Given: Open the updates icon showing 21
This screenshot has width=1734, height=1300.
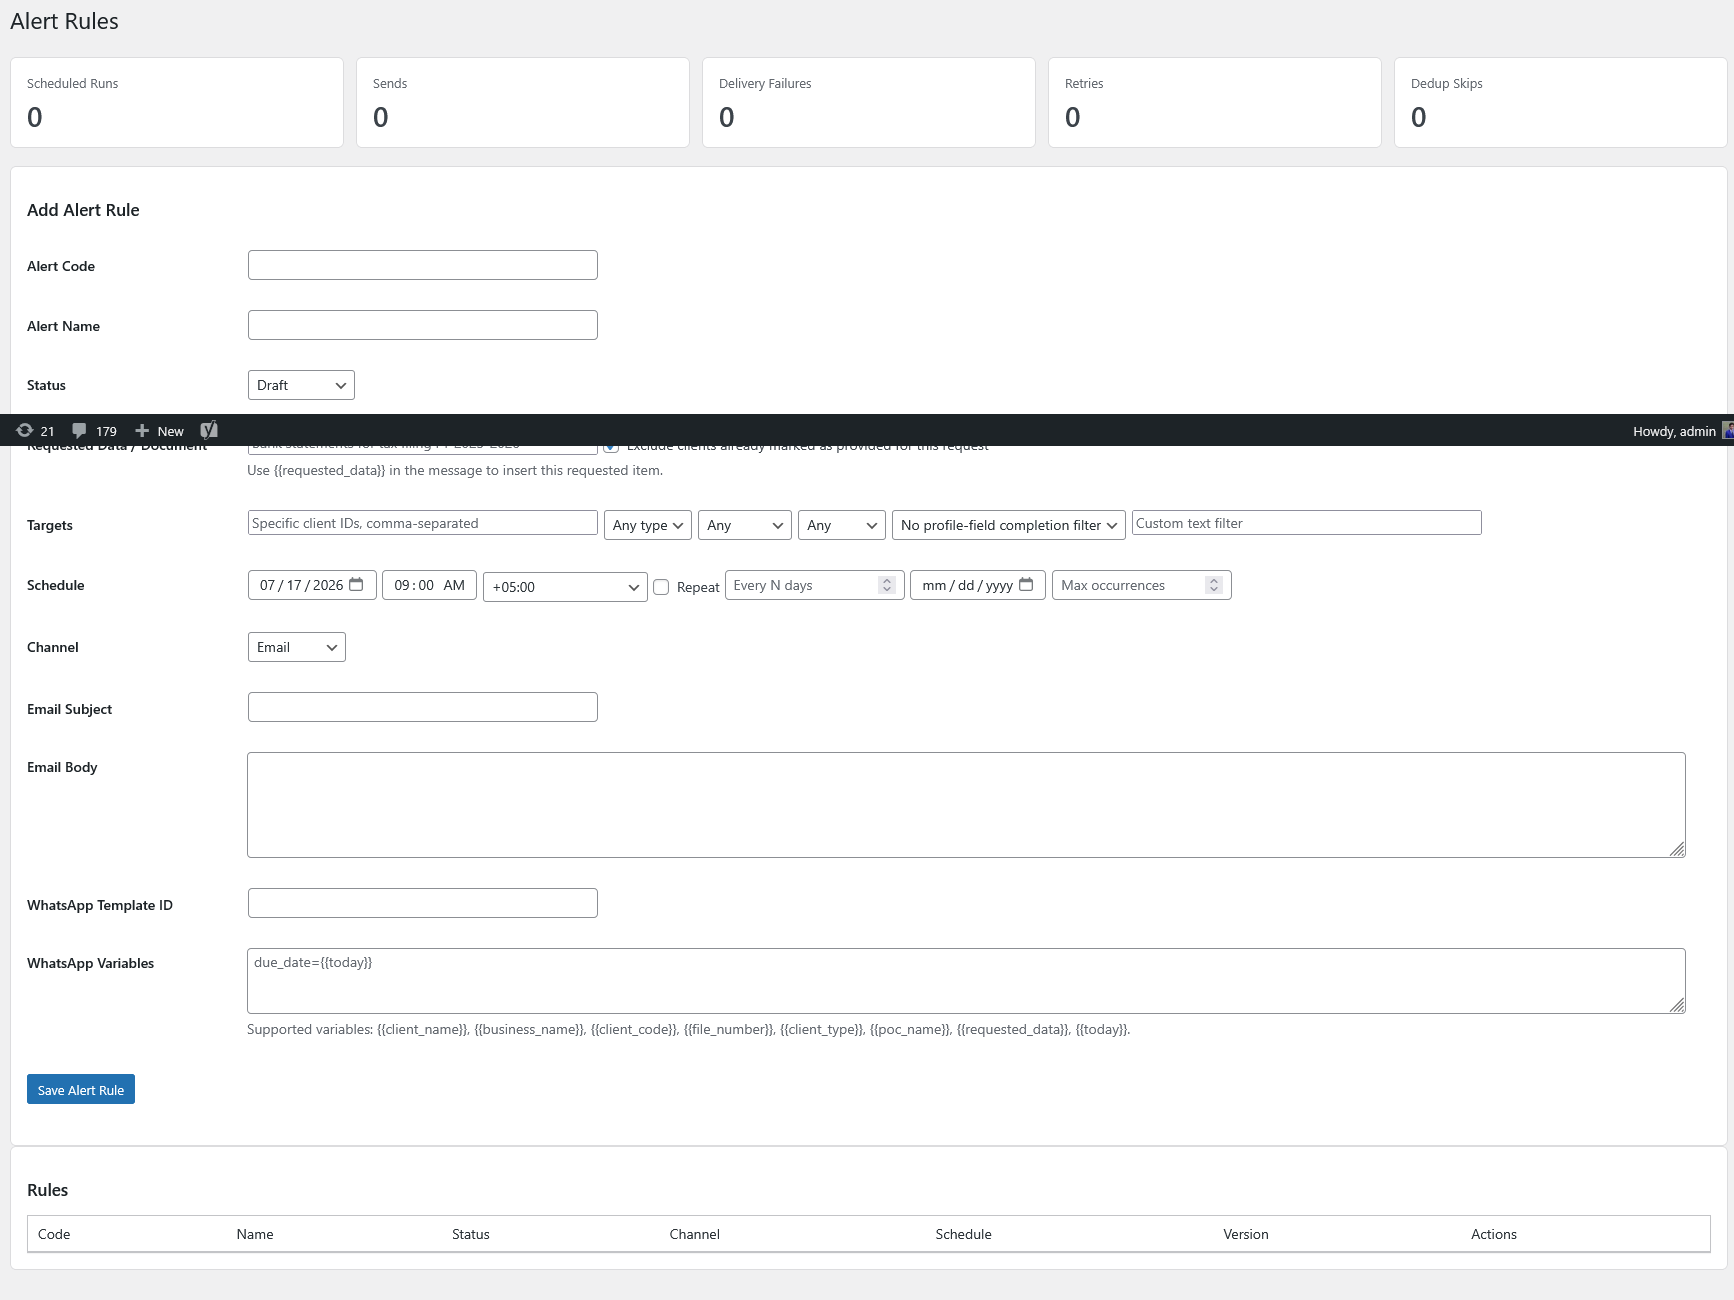Looking at the screenshot, I should [x=35, y=431].
